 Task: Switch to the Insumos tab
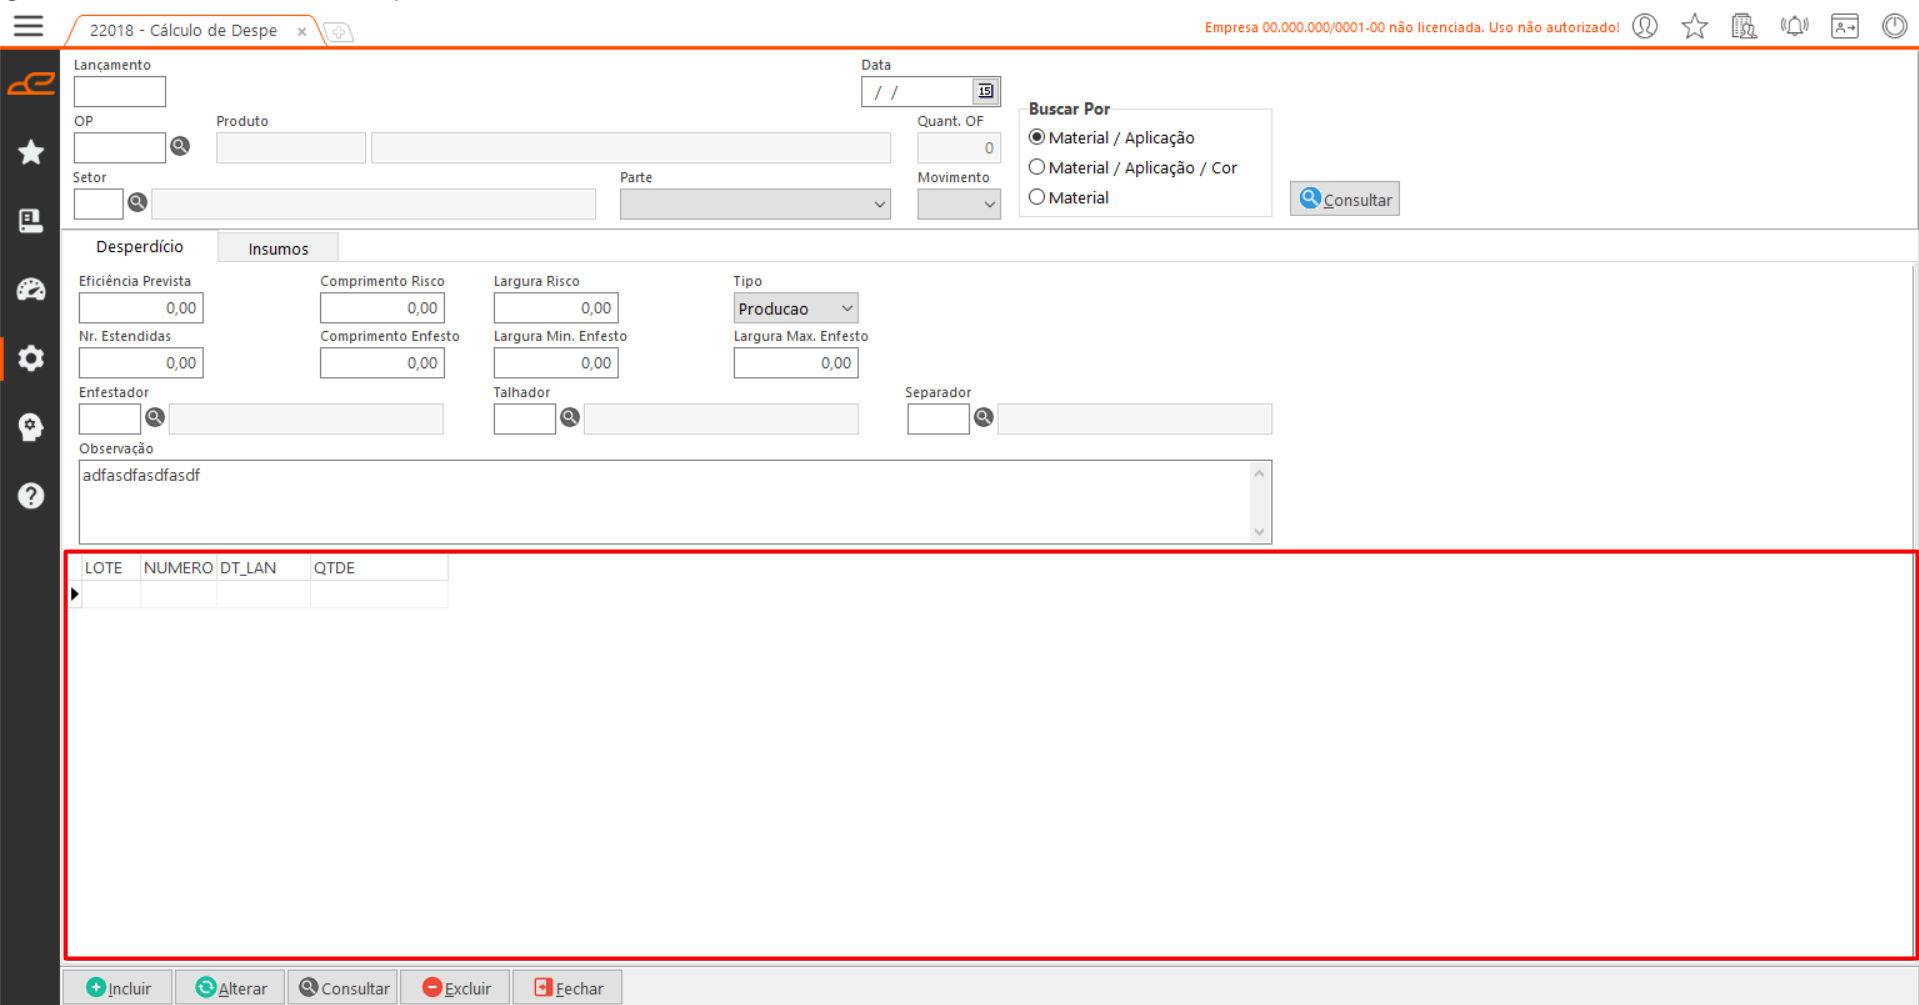(x=278, y=248)
